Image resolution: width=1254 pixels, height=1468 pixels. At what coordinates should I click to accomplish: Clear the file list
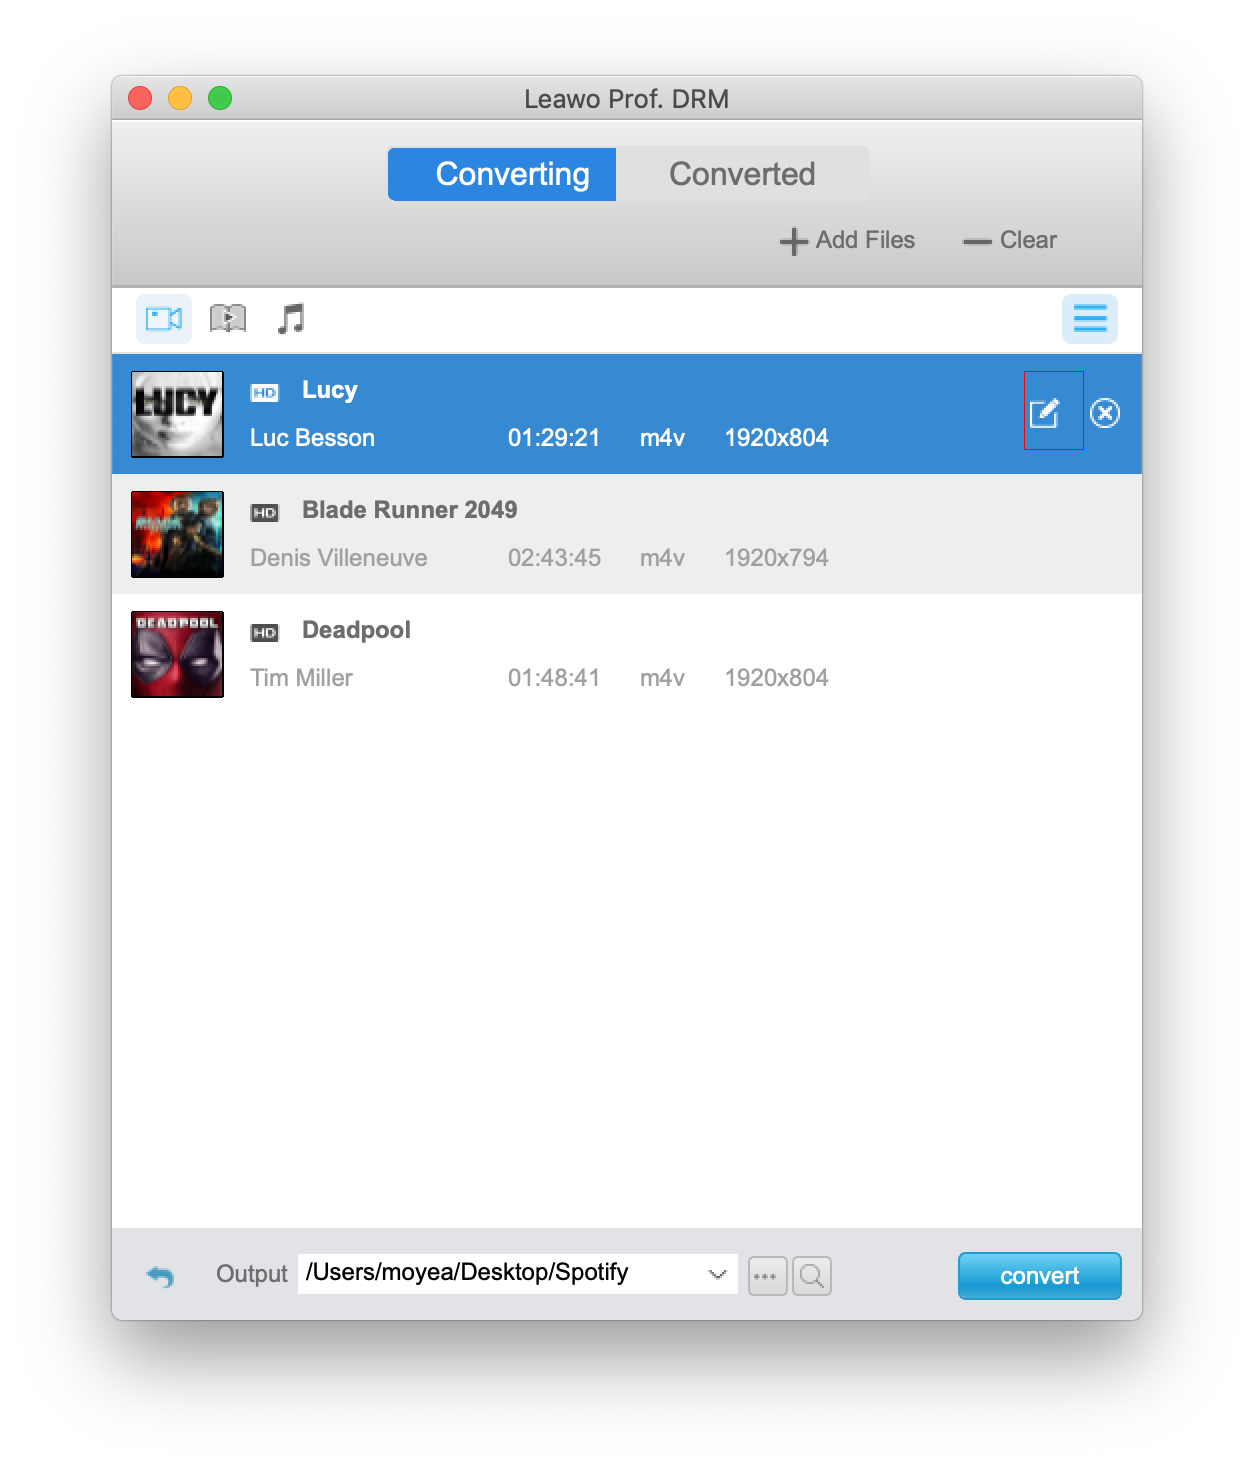(x=1009, y=240)
